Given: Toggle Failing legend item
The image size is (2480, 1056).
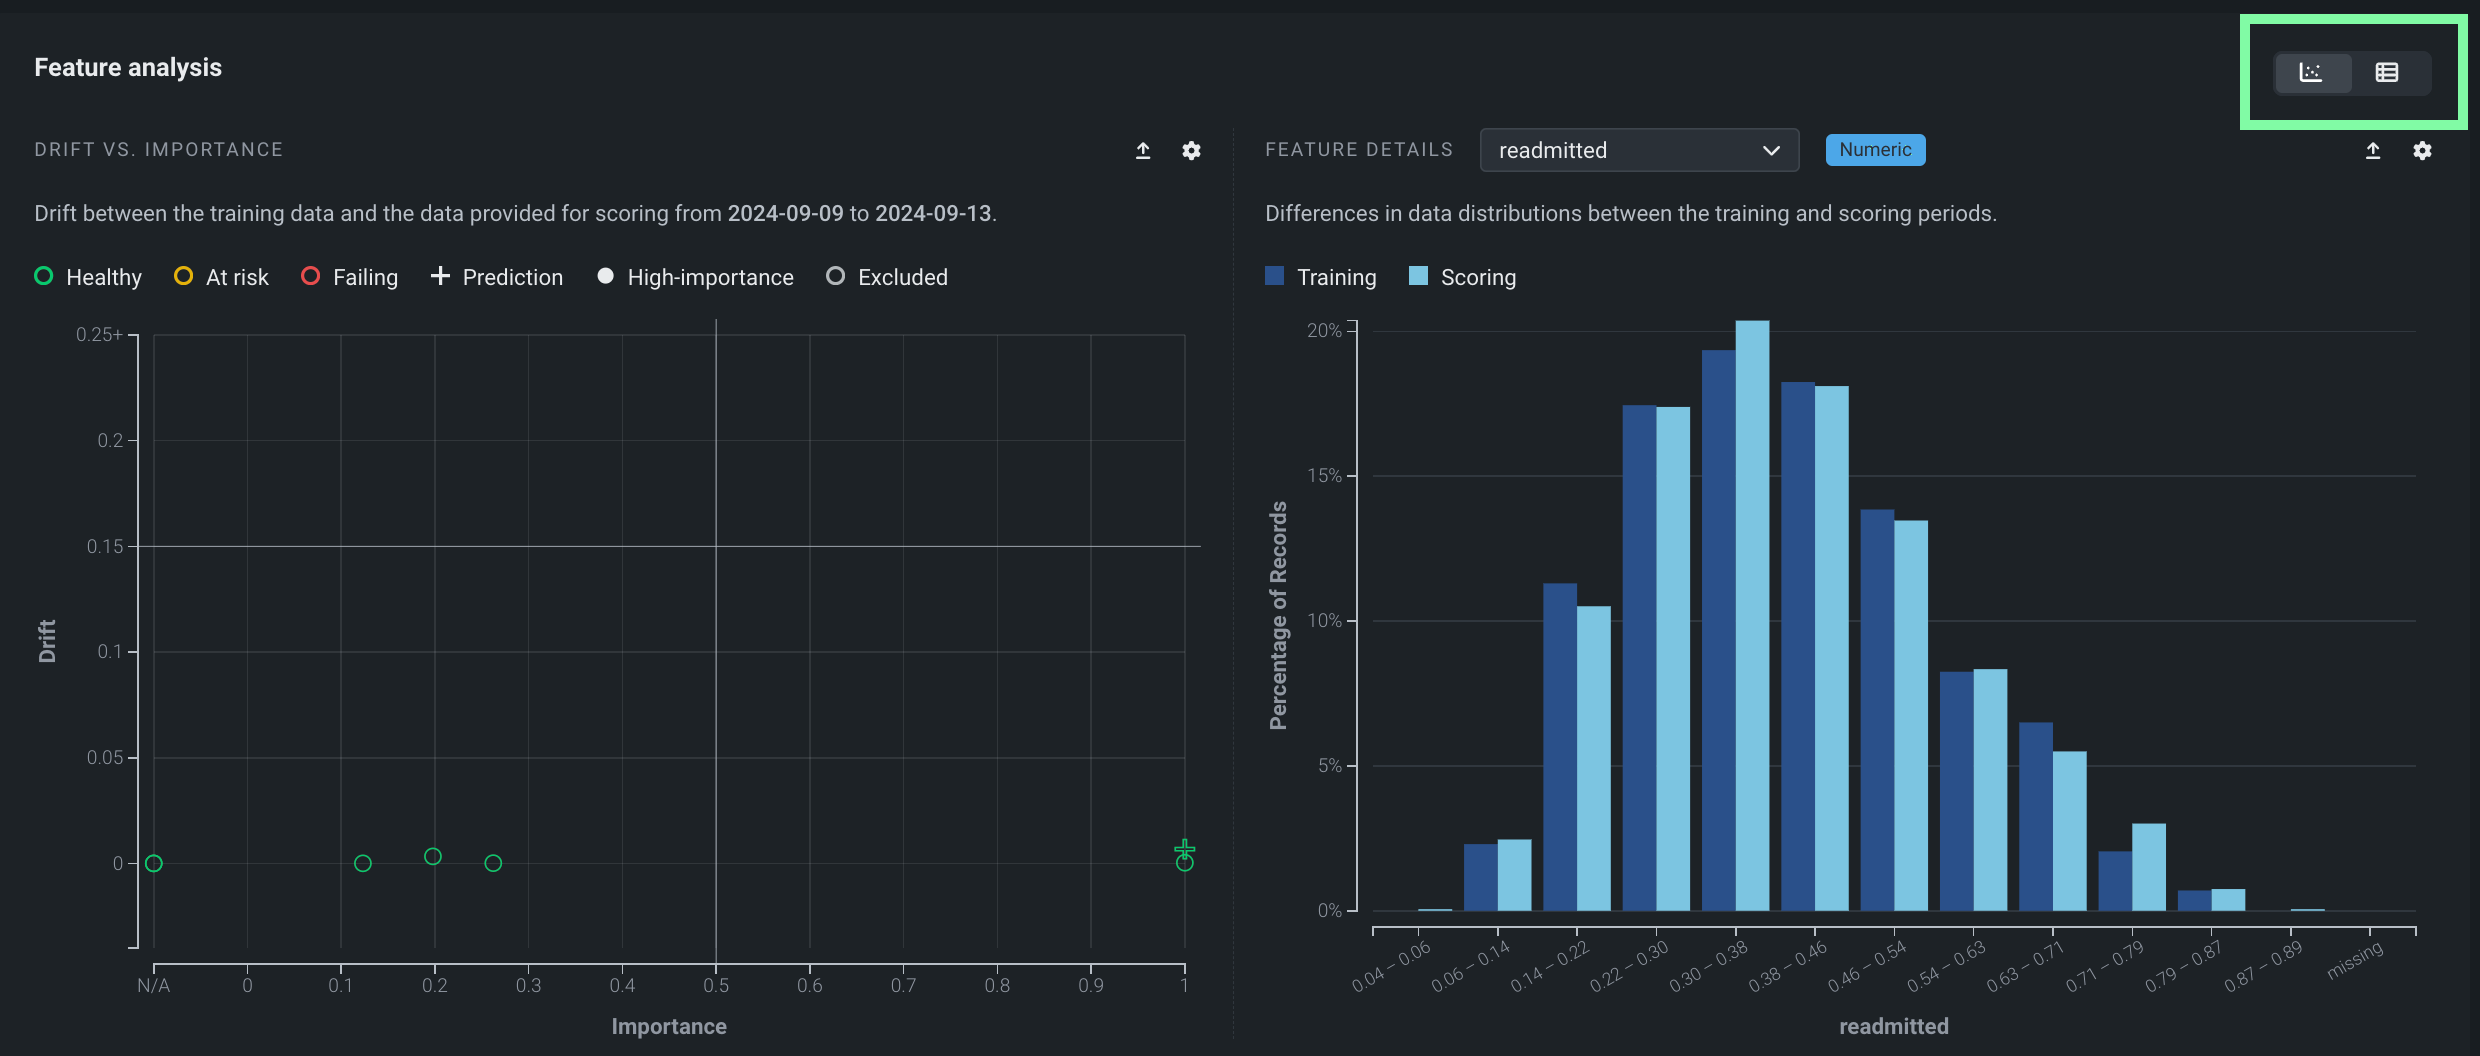Looking at the screenshot, I should click(349, 277).
